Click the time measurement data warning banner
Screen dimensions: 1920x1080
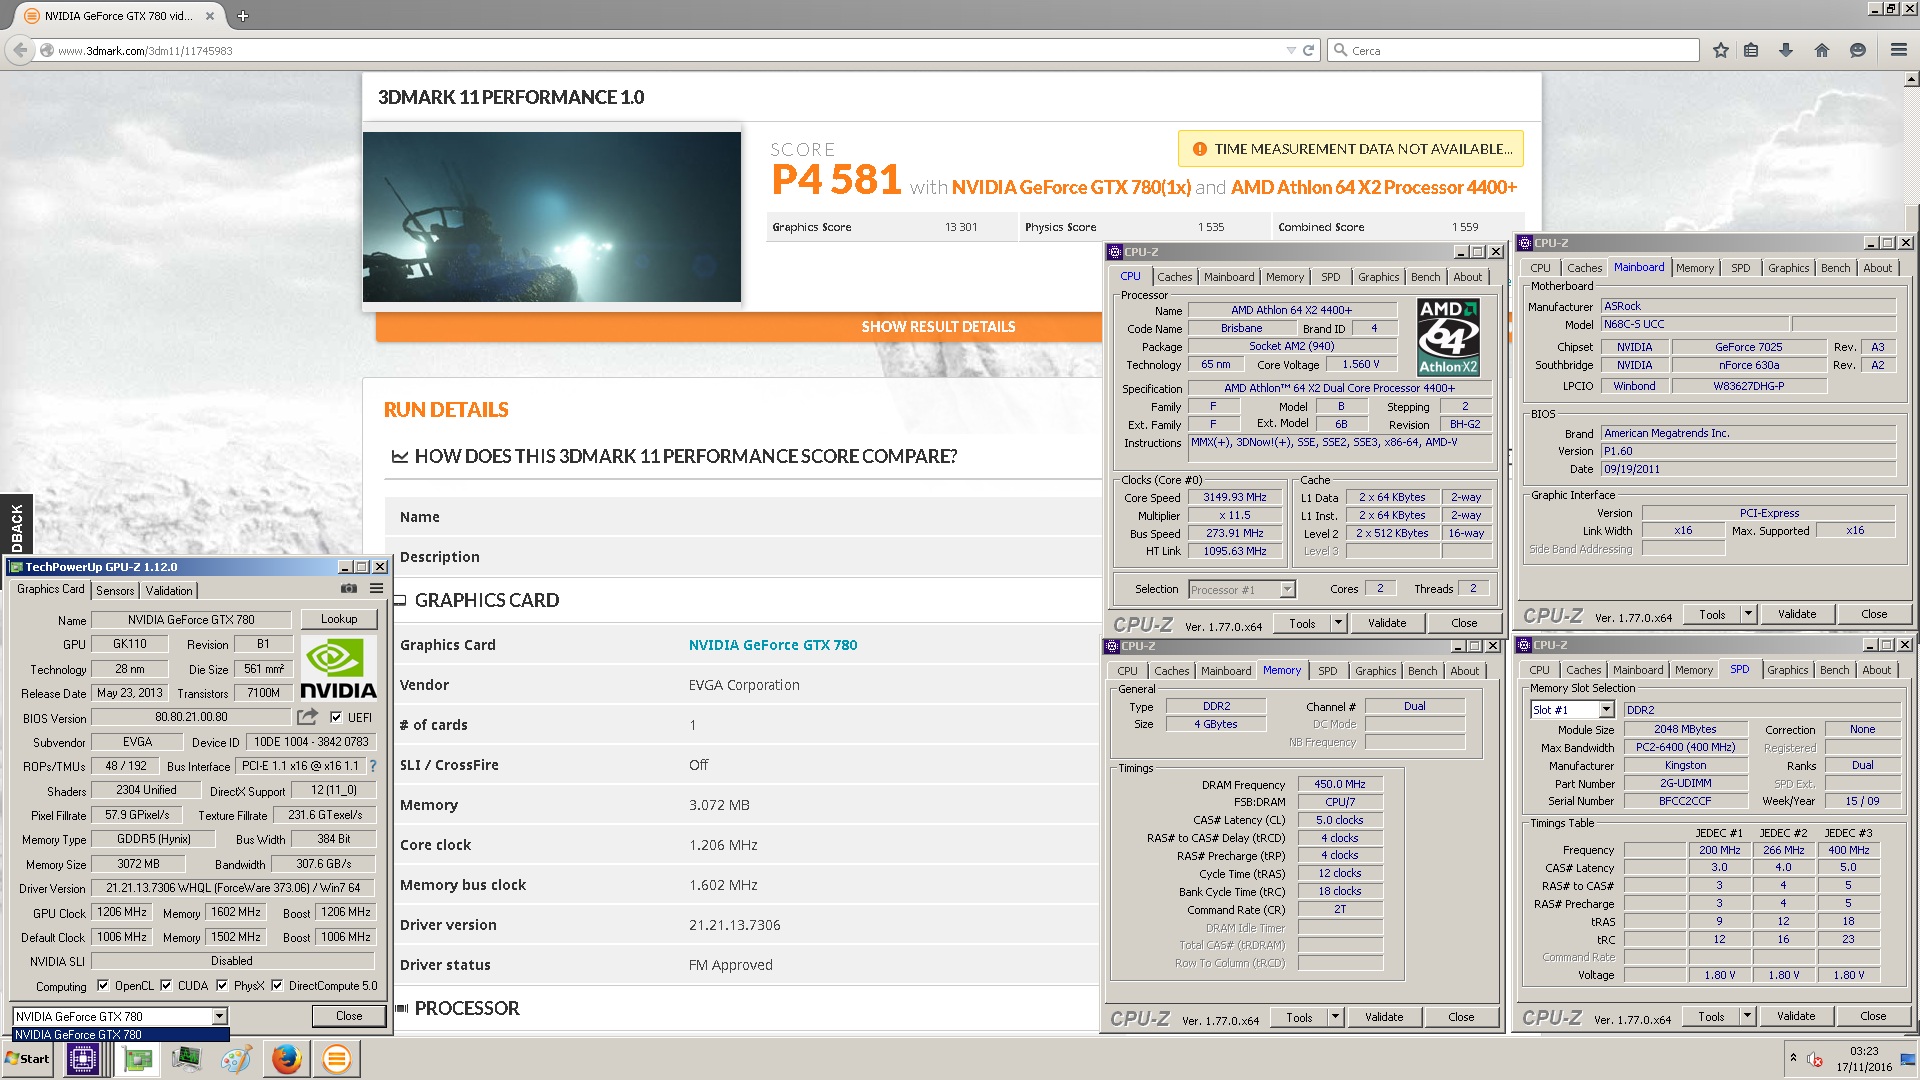coord(1351,149)
